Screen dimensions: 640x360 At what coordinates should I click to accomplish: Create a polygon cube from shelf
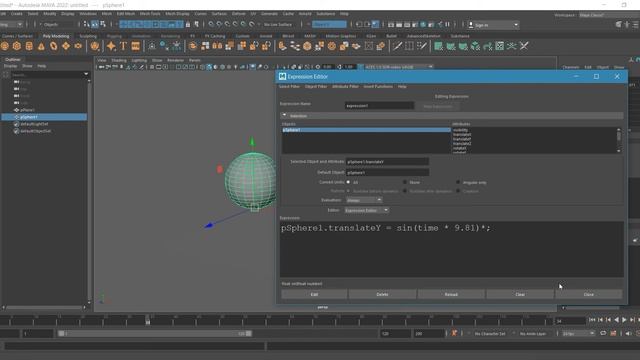tap(17, 46)
